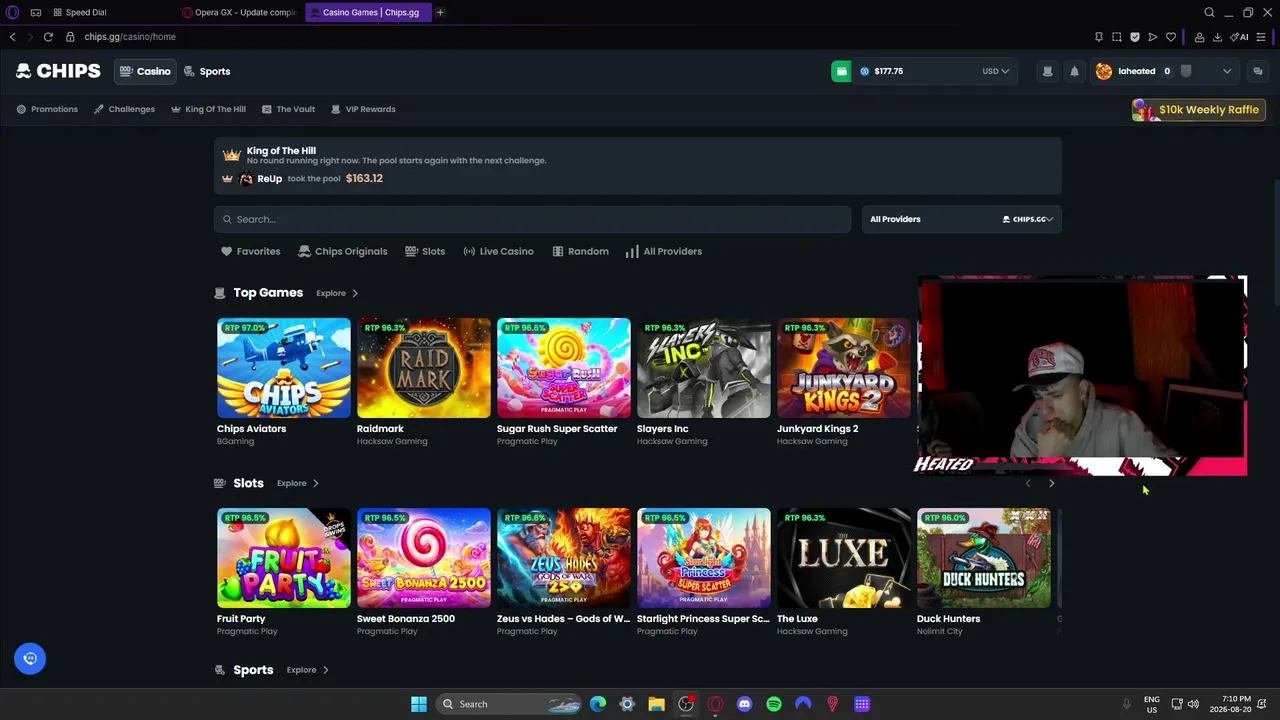Open the browser easy setup sliders icon

pyautogui.click(x=1261, y=37)
